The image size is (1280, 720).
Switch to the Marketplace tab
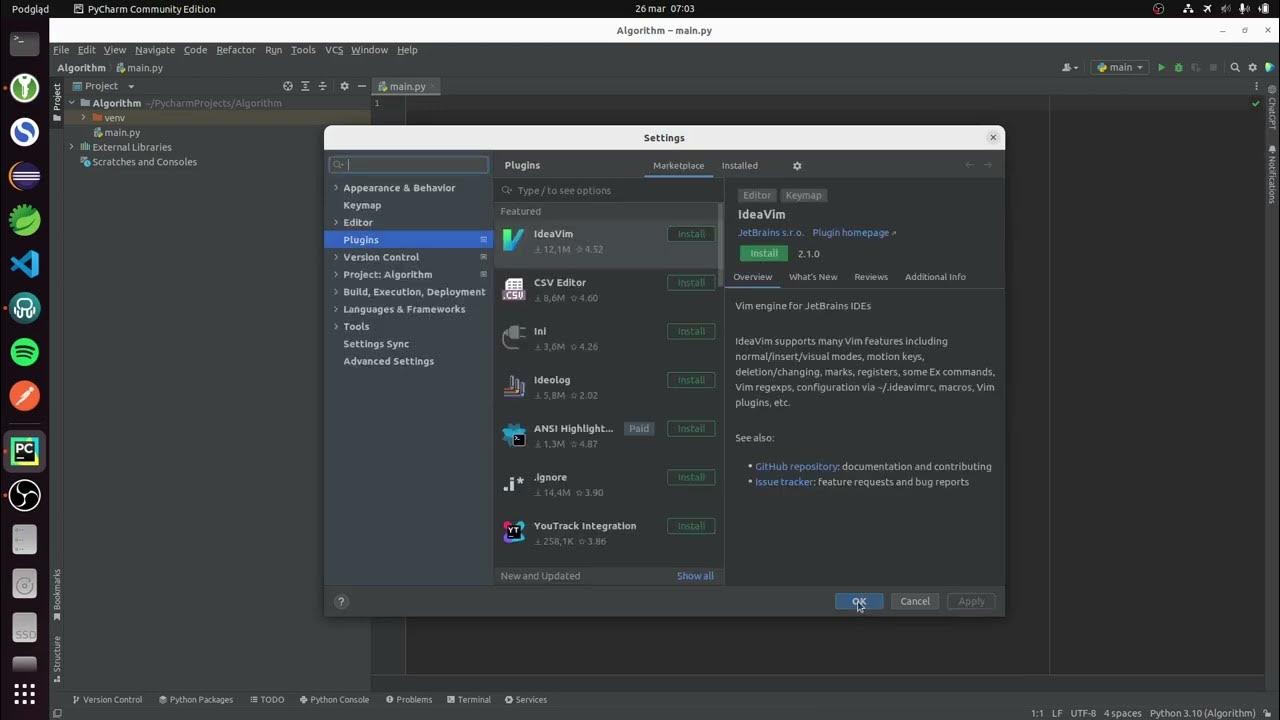coord(678,166)
